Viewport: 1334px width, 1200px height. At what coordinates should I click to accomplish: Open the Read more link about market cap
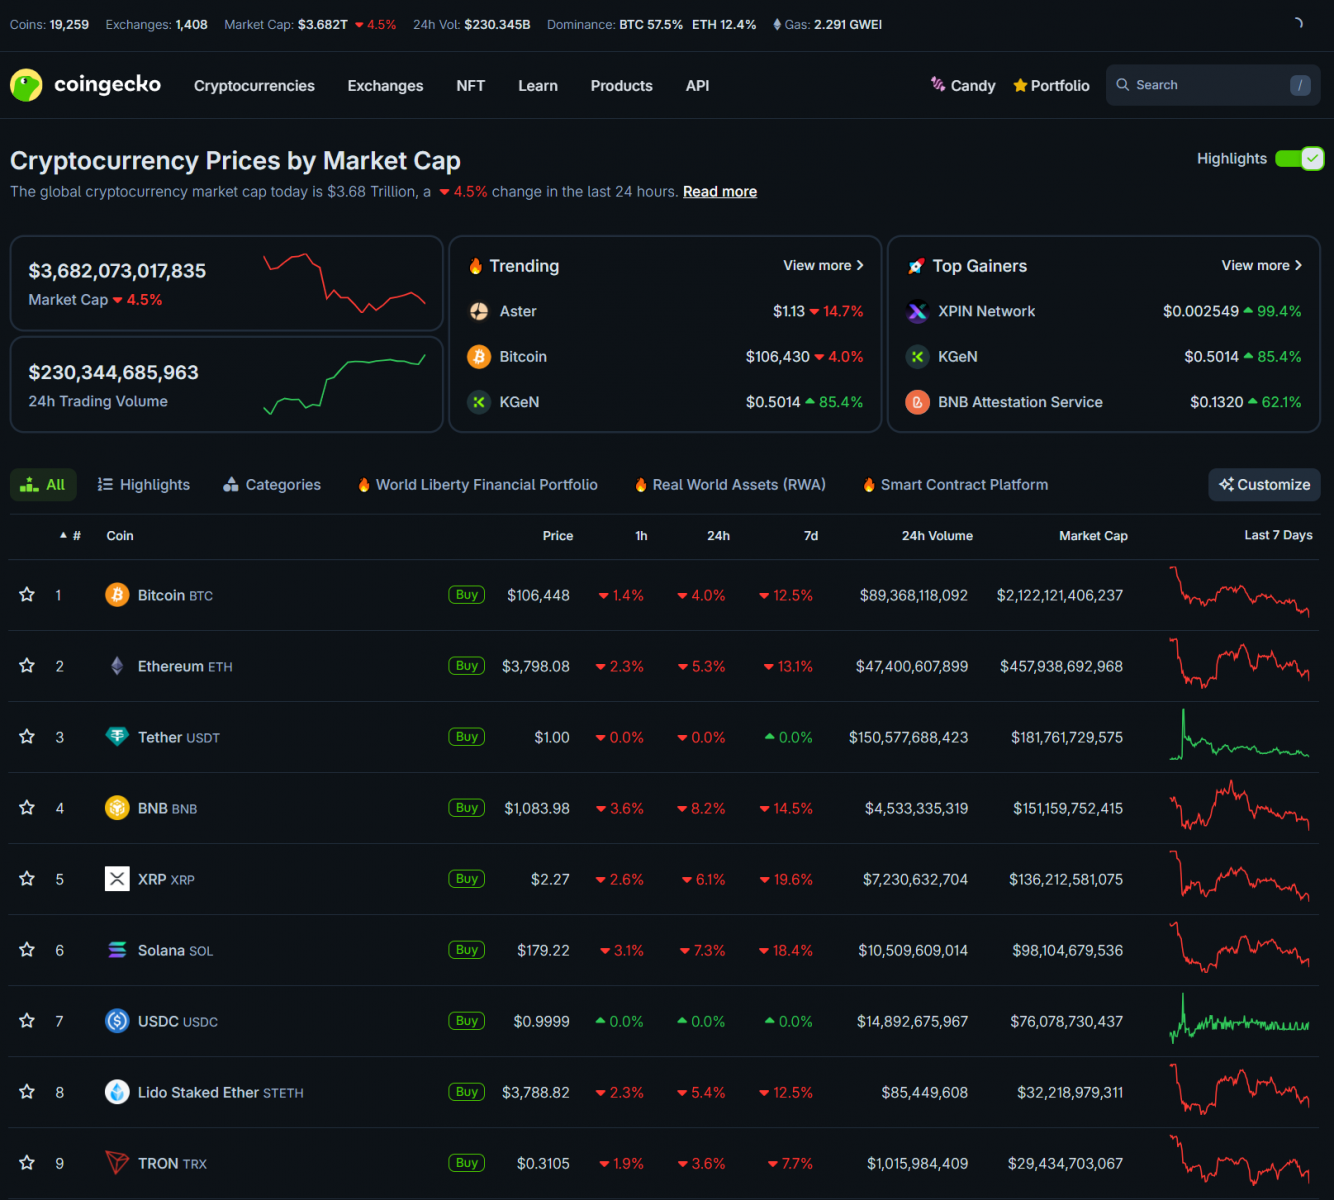point(719,191)
